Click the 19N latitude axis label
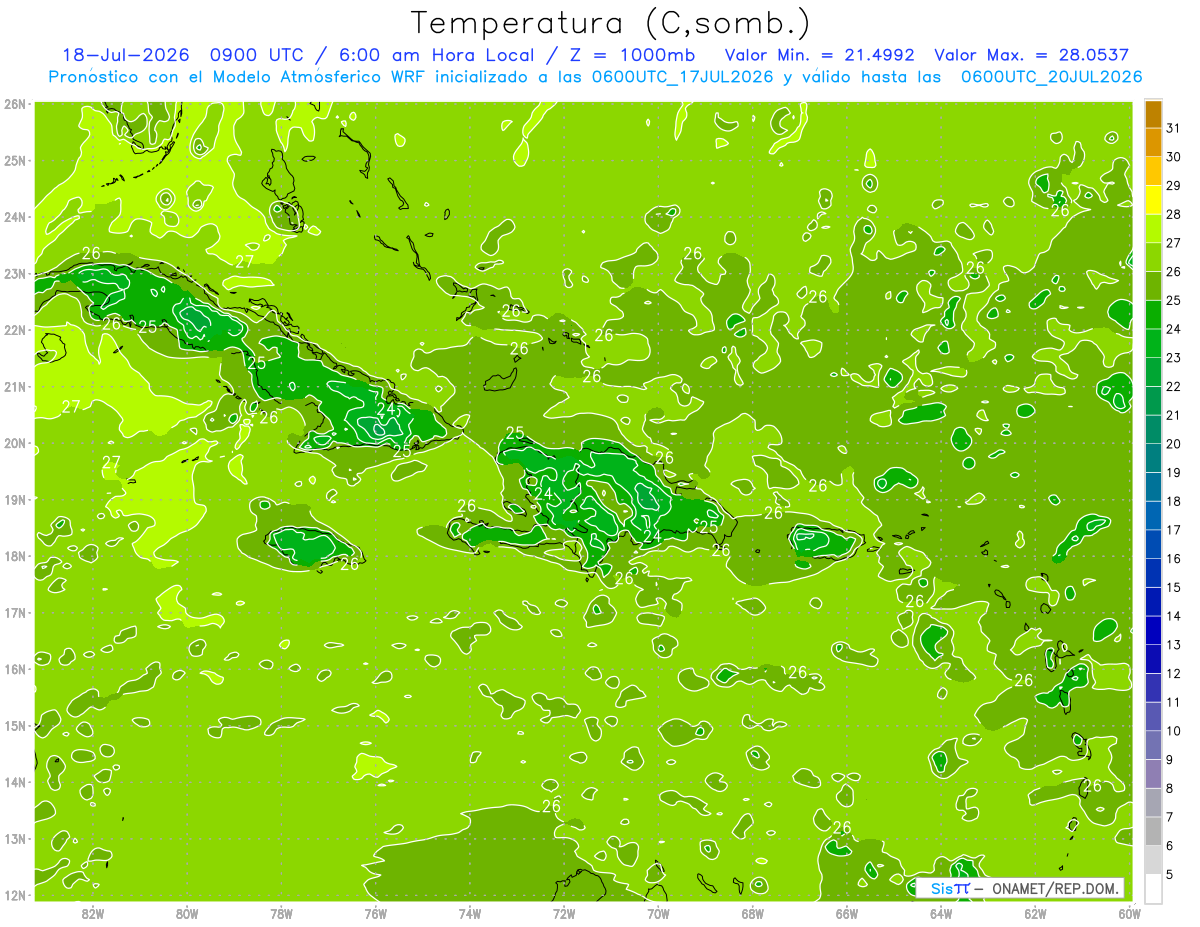 point(15,499)
